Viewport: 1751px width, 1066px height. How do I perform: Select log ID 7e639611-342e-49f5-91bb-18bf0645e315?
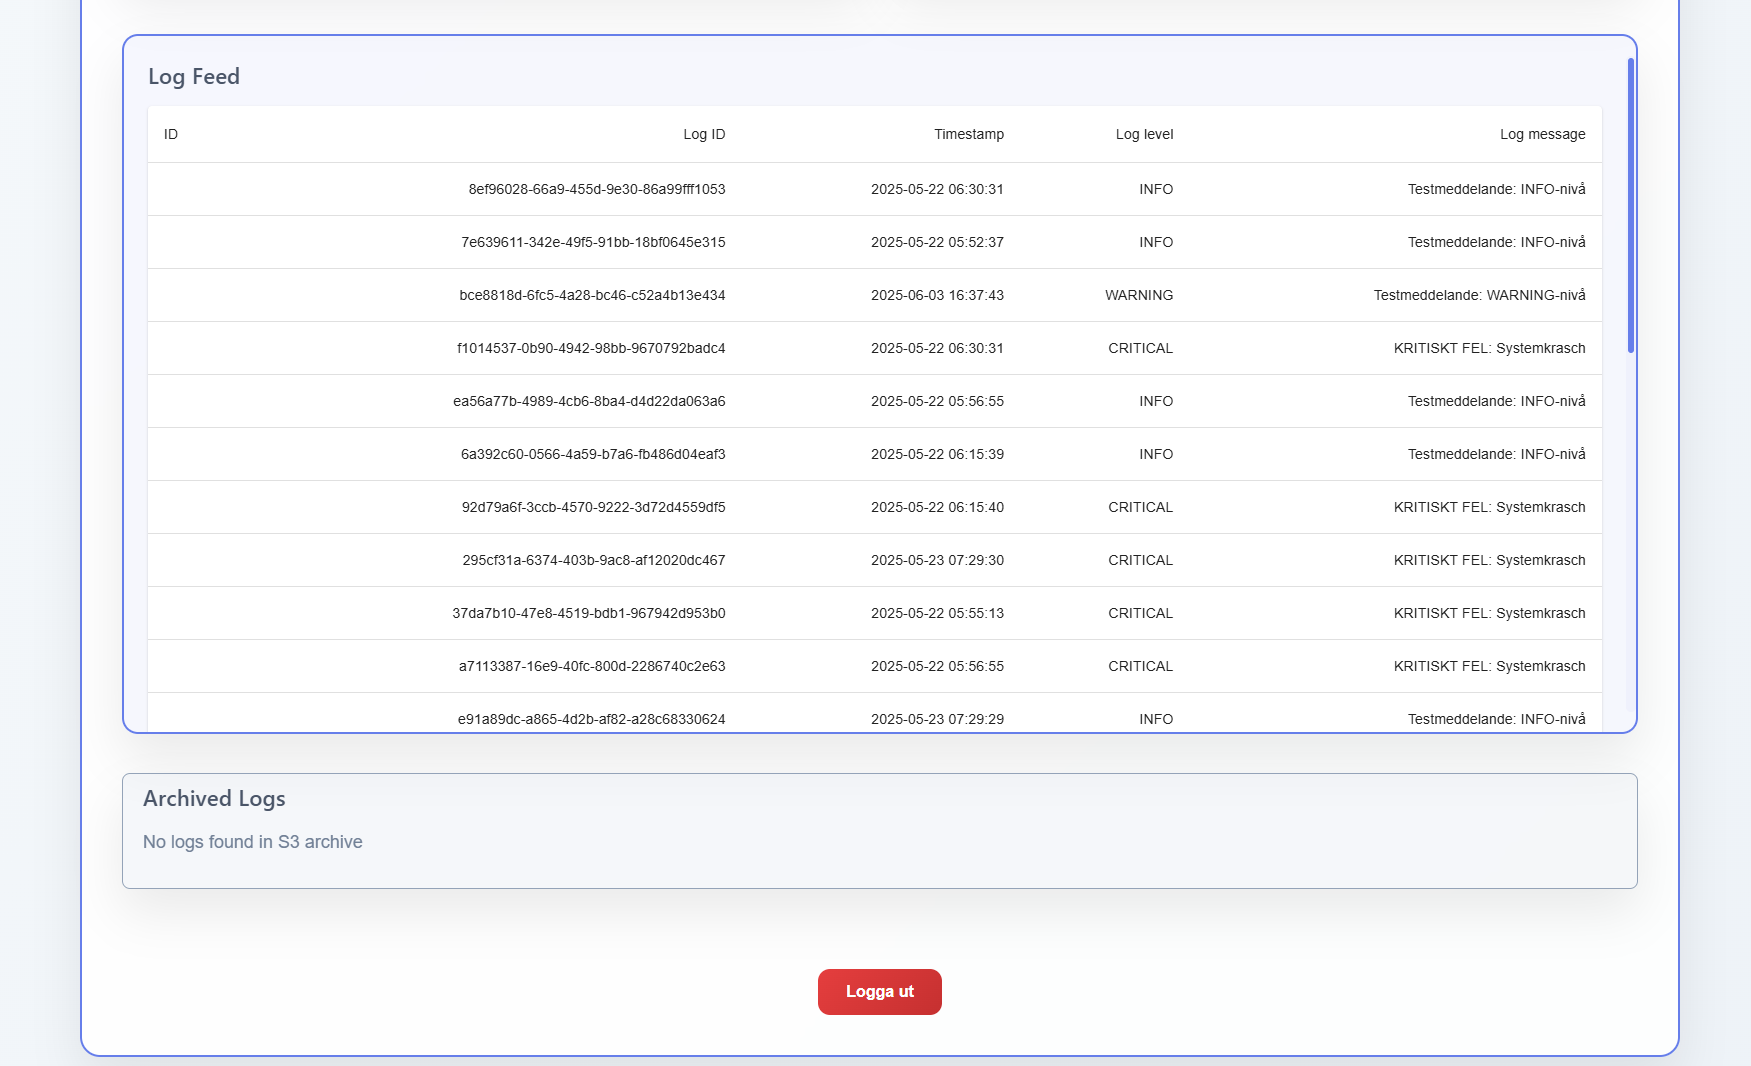coord(593,242)
